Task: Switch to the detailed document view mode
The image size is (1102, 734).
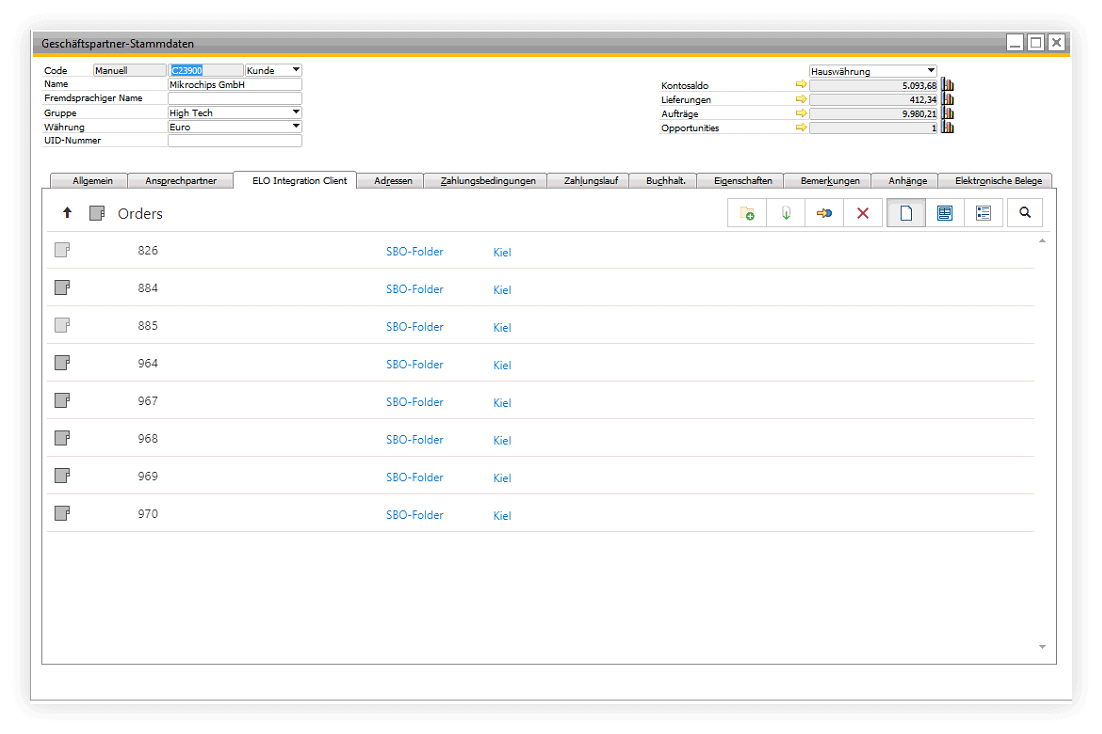Action: tap(944, 212)
